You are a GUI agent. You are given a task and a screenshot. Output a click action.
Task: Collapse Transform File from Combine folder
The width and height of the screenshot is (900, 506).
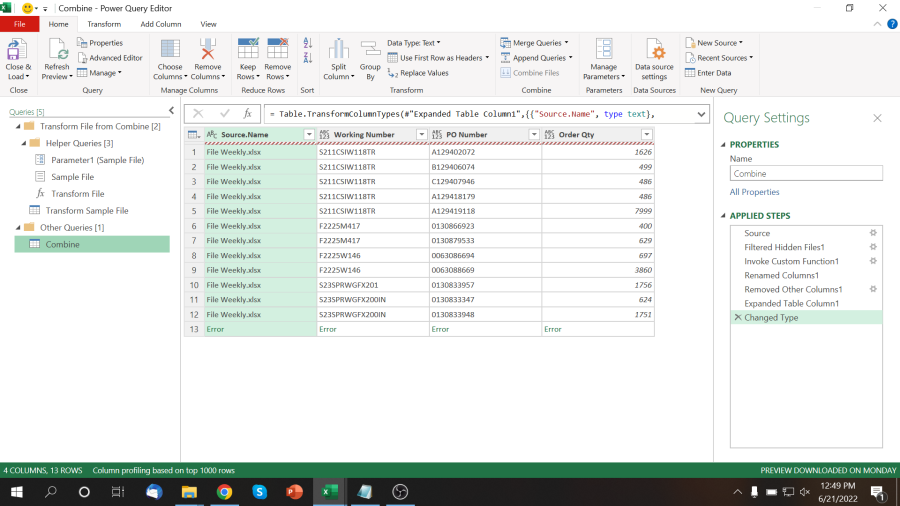[x=18, y=126]
